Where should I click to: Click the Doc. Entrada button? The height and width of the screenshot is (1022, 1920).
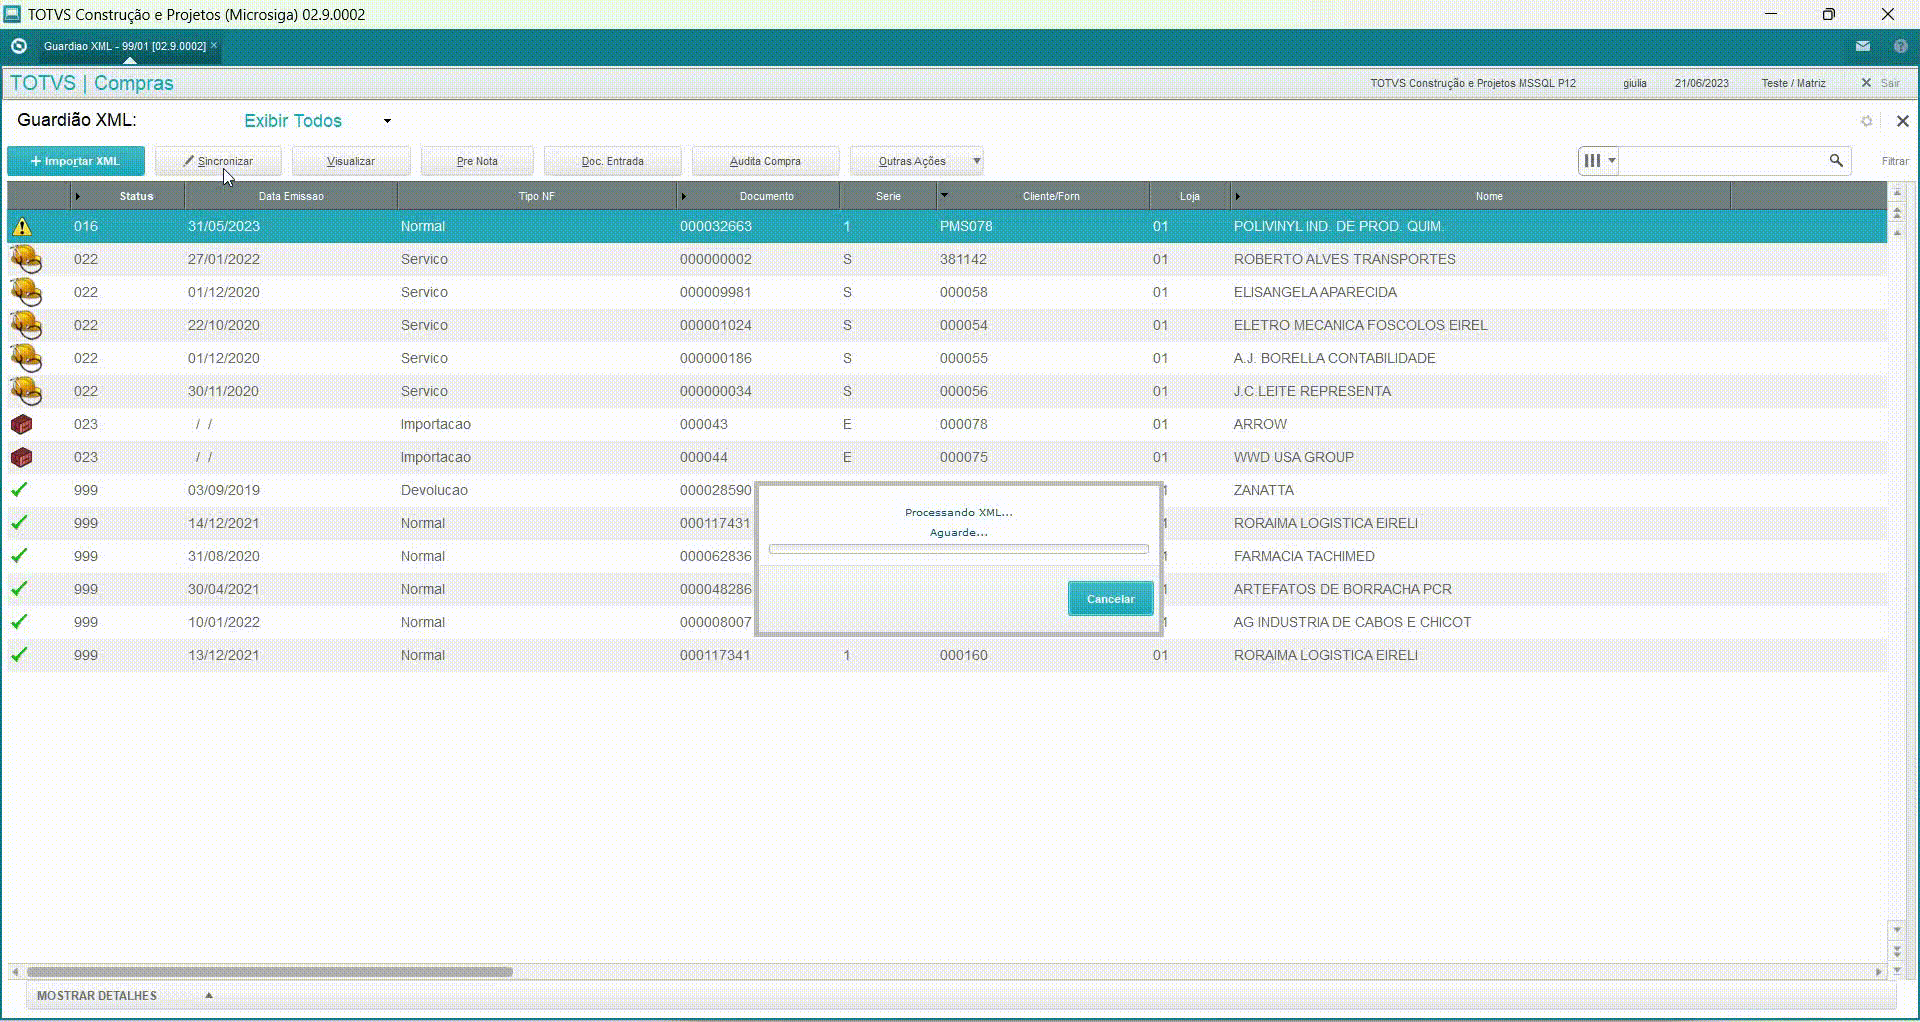[x=613, y=161]
